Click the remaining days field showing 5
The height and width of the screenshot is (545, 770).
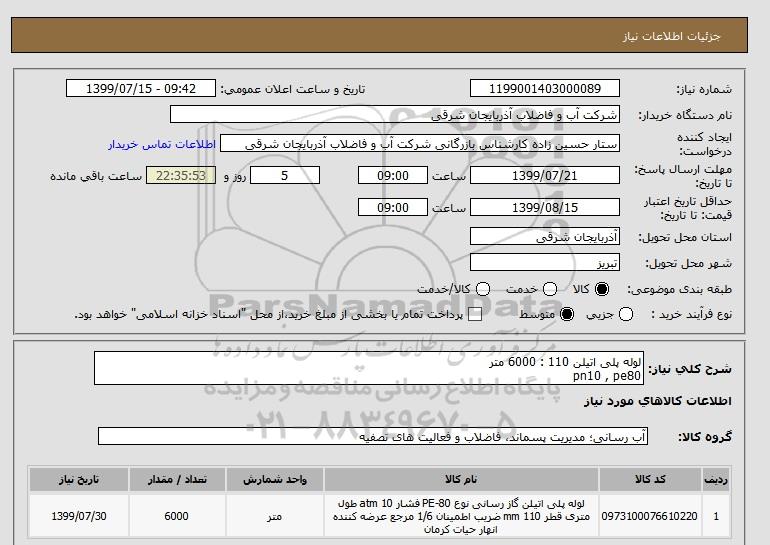(x=285, y=175)
